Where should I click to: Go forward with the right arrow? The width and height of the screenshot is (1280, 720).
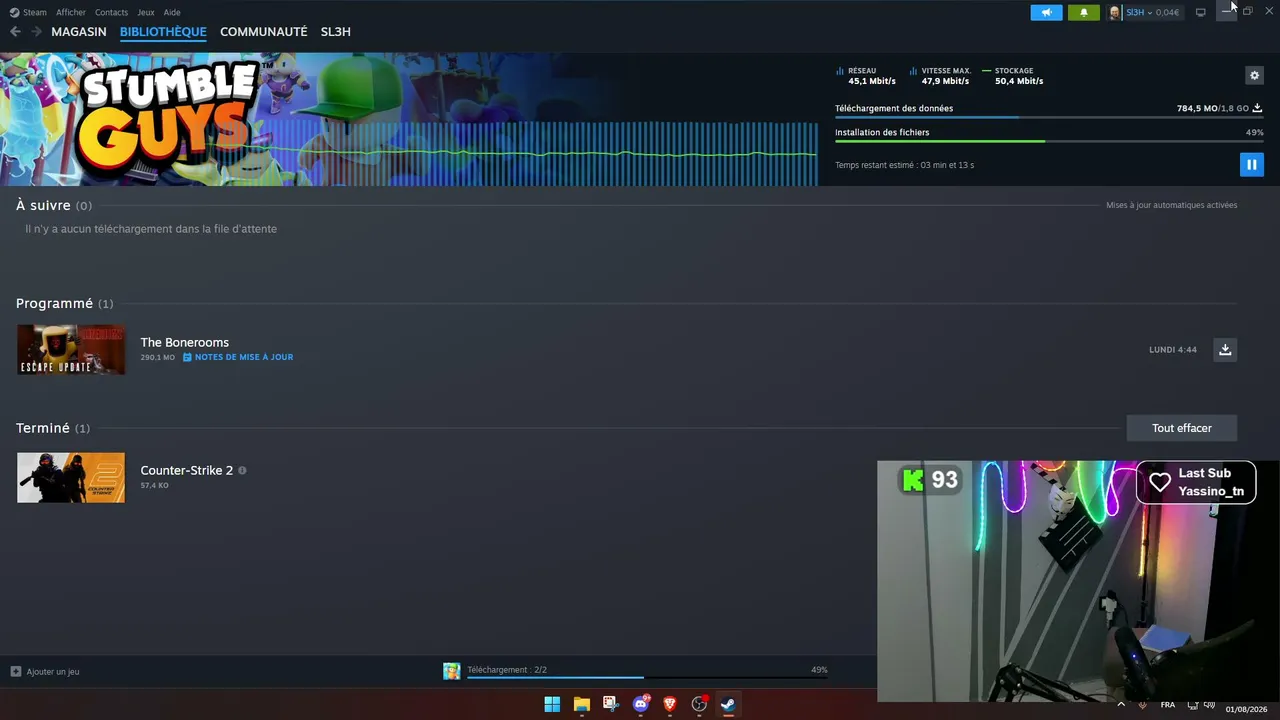(x=36, y=32)
